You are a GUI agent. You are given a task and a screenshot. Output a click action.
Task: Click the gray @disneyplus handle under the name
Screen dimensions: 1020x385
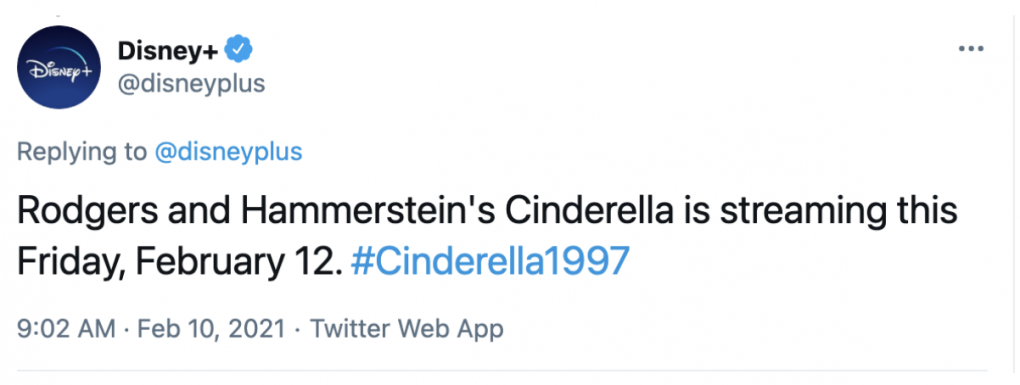191,84
